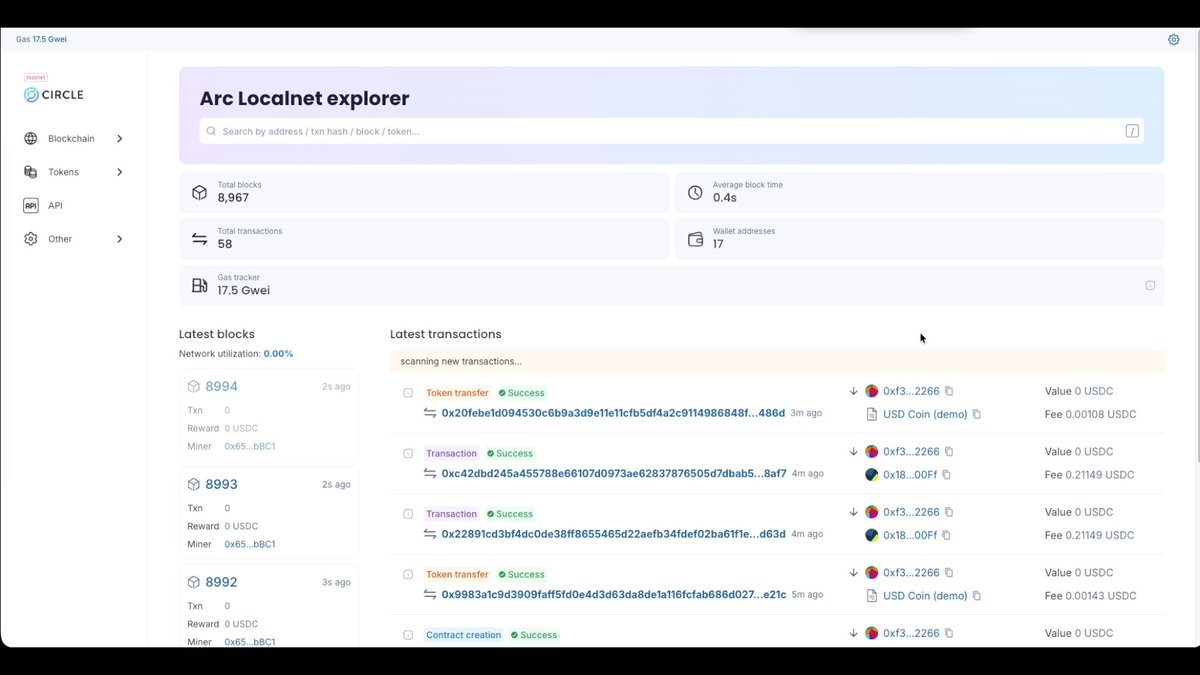Click the info icon on the Gas tracker card
The width and height of the screenshot is (1200, 675).
tap(1150, 285)
